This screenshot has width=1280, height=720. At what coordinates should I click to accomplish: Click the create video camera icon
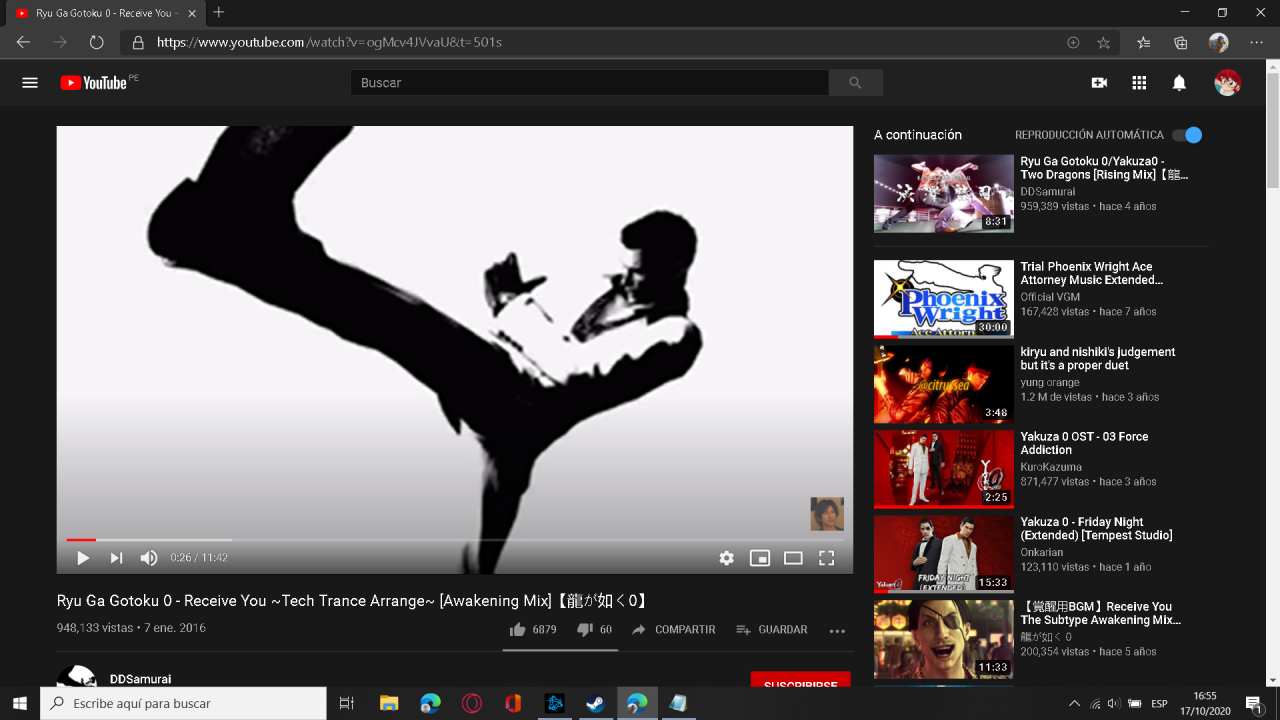coord(1099,83)
